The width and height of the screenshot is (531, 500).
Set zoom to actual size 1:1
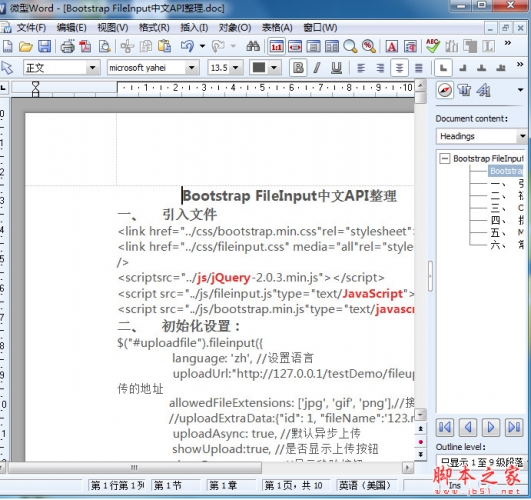[277, 46]
